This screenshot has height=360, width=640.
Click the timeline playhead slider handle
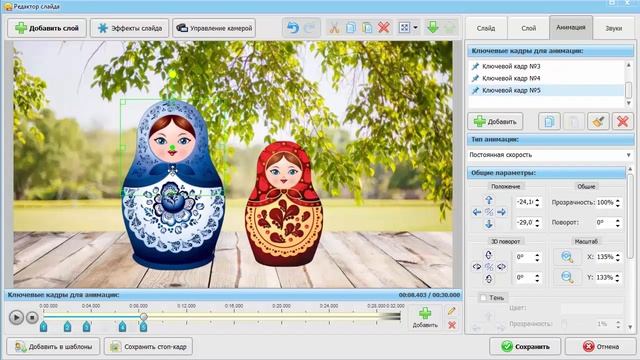pos(143,316)
